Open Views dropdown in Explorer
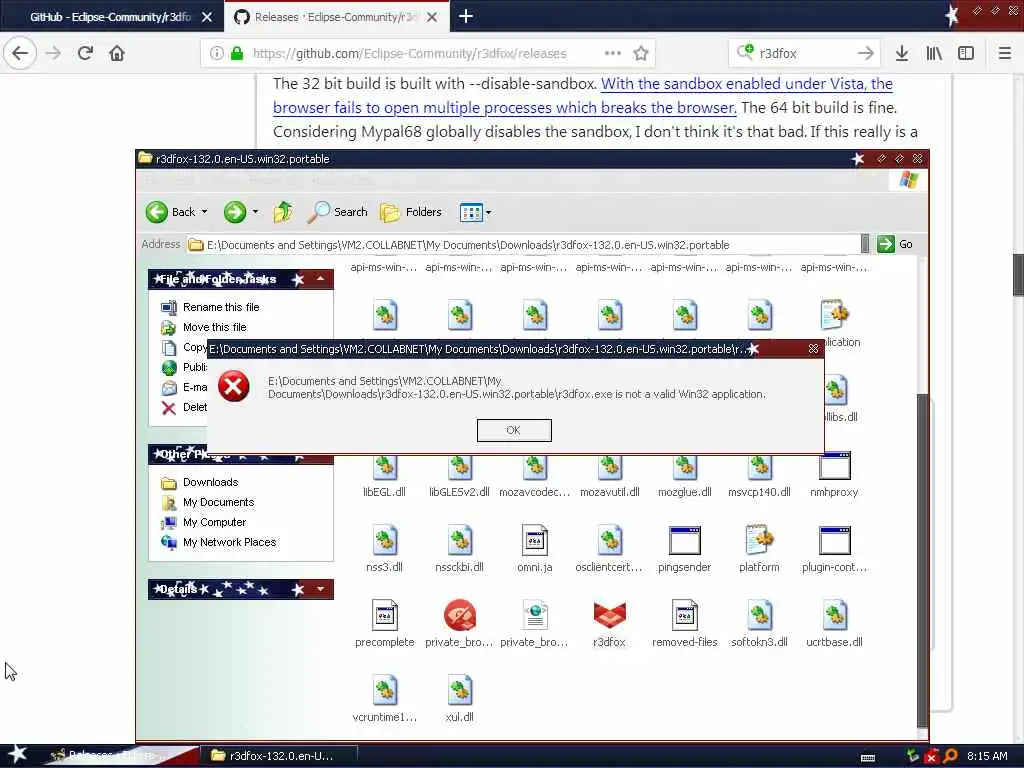The width and height of the screenshot is (1024, 768). tap(475, 212)
